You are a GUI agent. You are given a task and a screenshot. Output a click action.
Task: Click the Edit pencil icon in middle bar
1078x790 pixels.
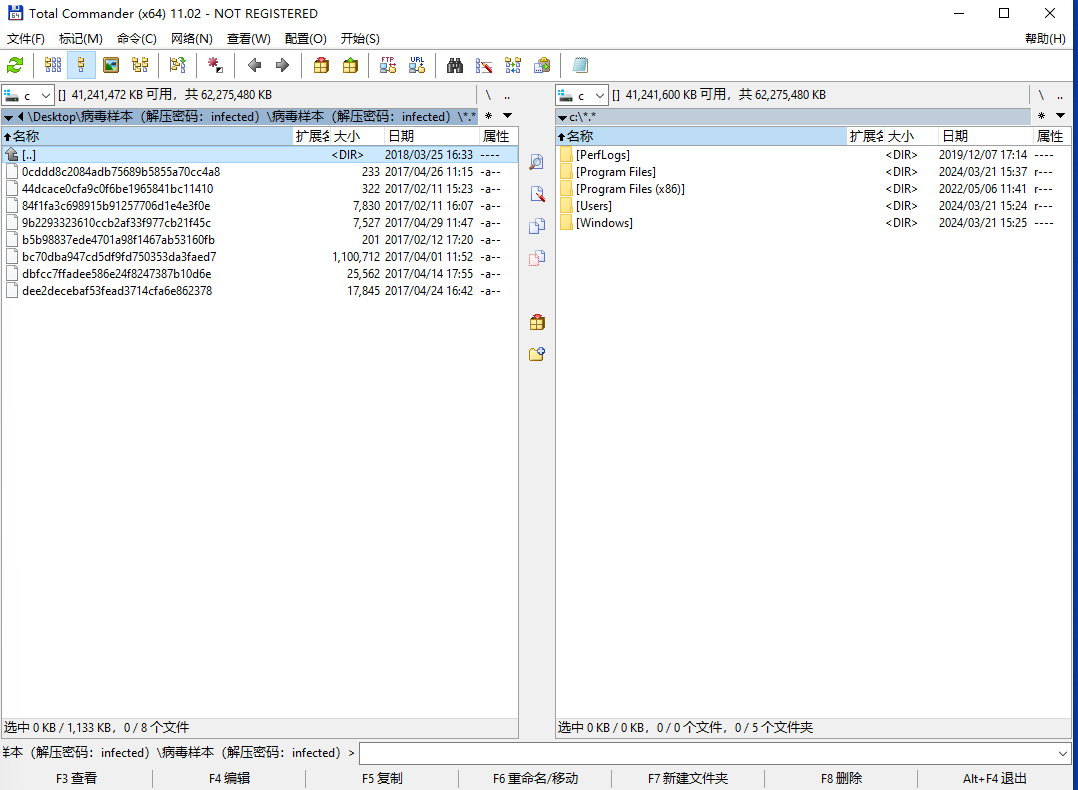pos(537,194)
